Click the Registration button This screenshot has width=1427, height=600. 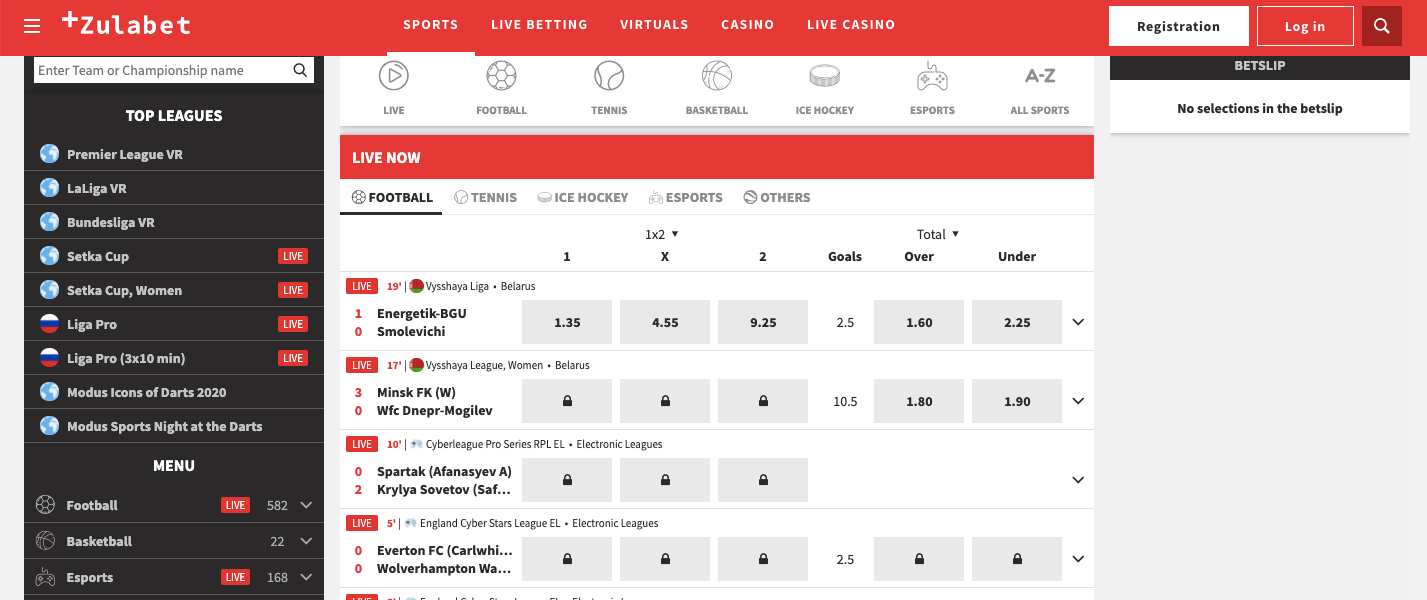point(1179,26)
